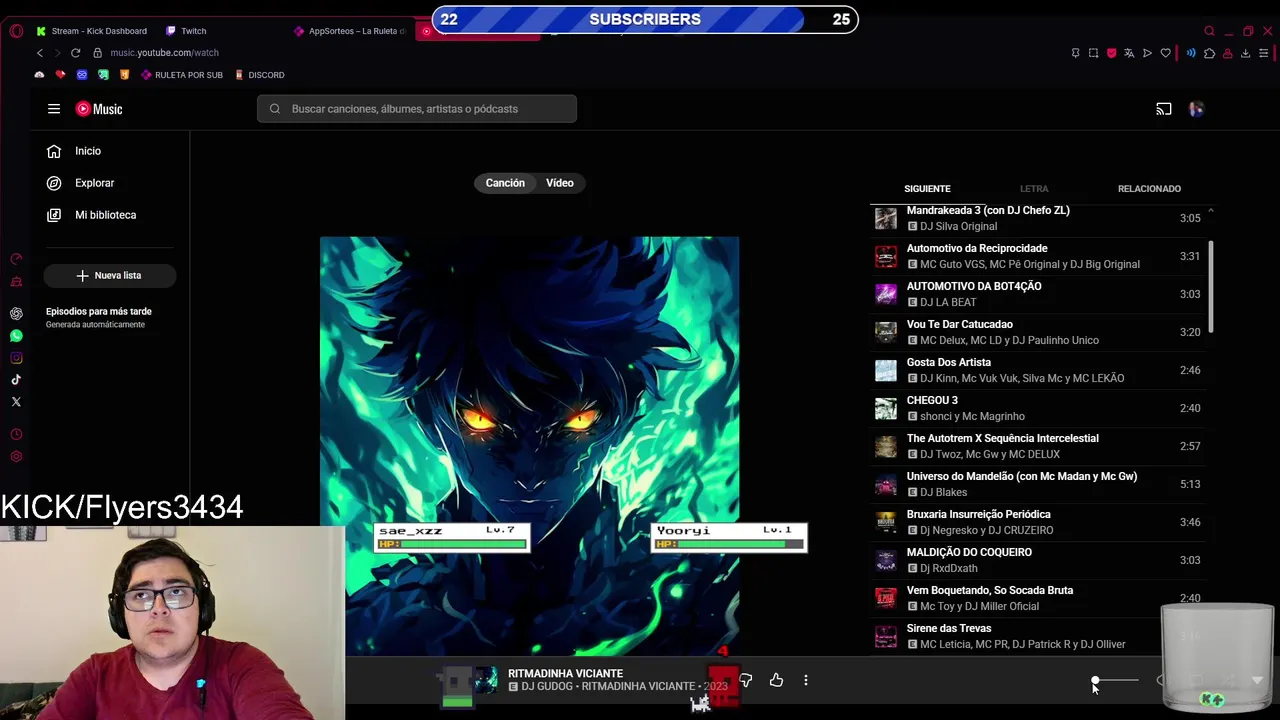Image resolution: width=1280 pixels, height=720 pixels.
Task: Play Universo do Mandelão from queue
Action: pos(1040,484)
